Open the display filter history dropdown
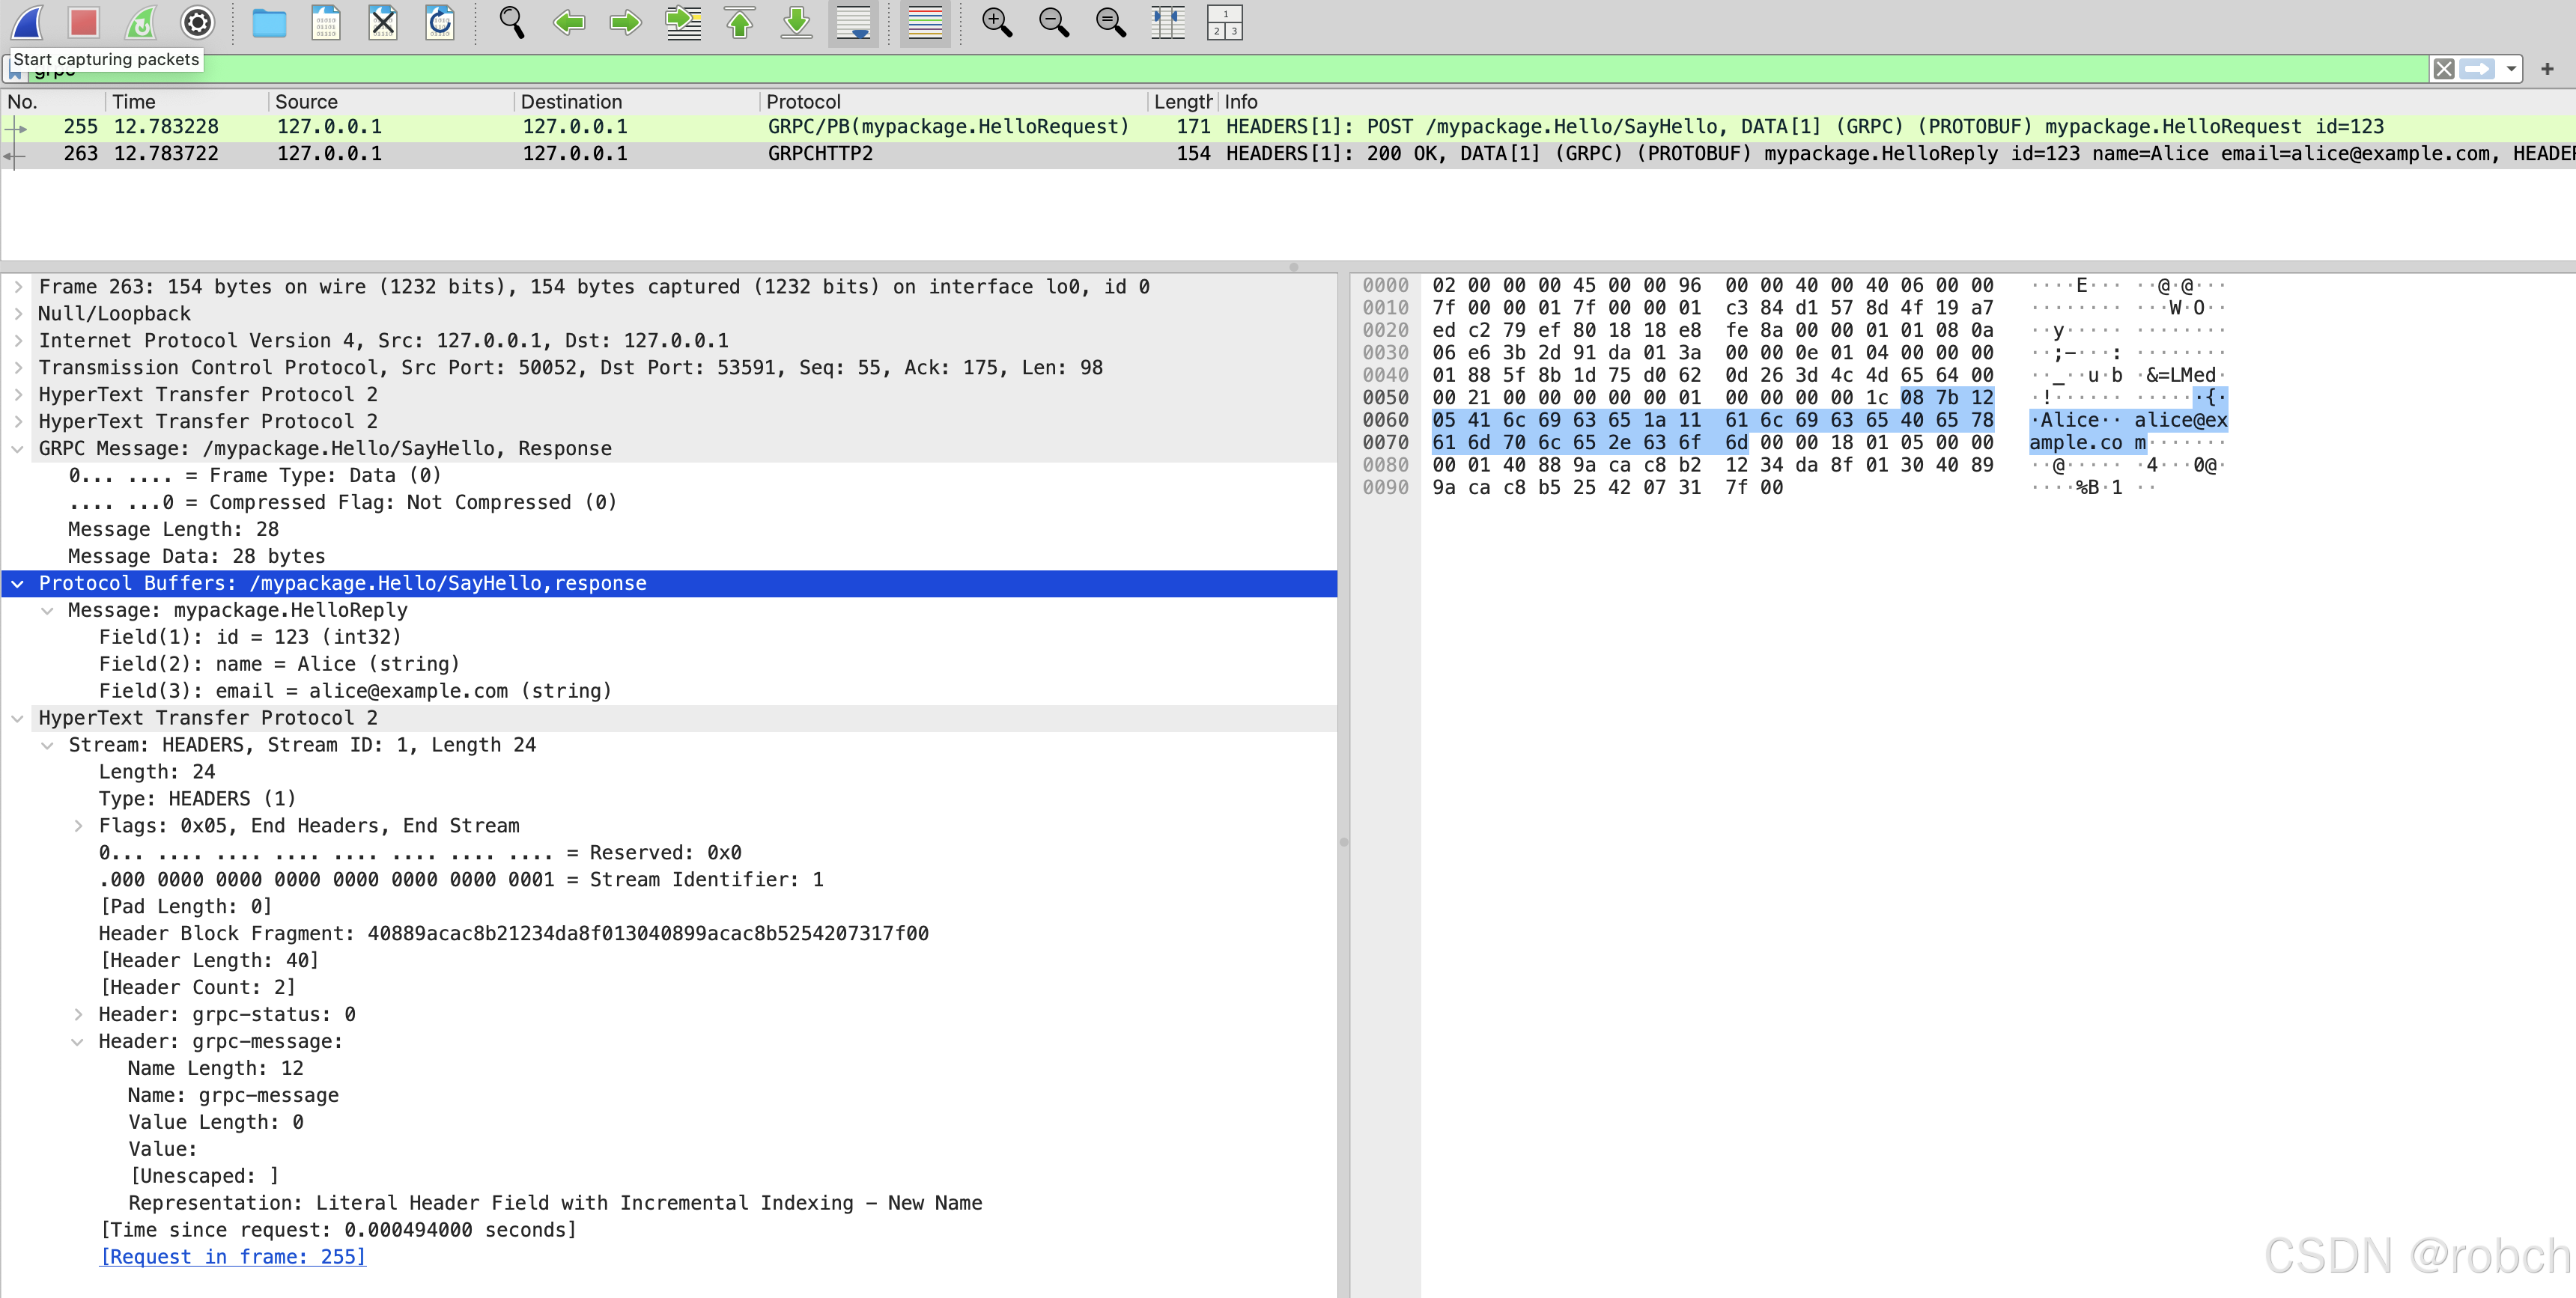This screenshot has width=2576, height=1298. click(x=2510, y=69)
